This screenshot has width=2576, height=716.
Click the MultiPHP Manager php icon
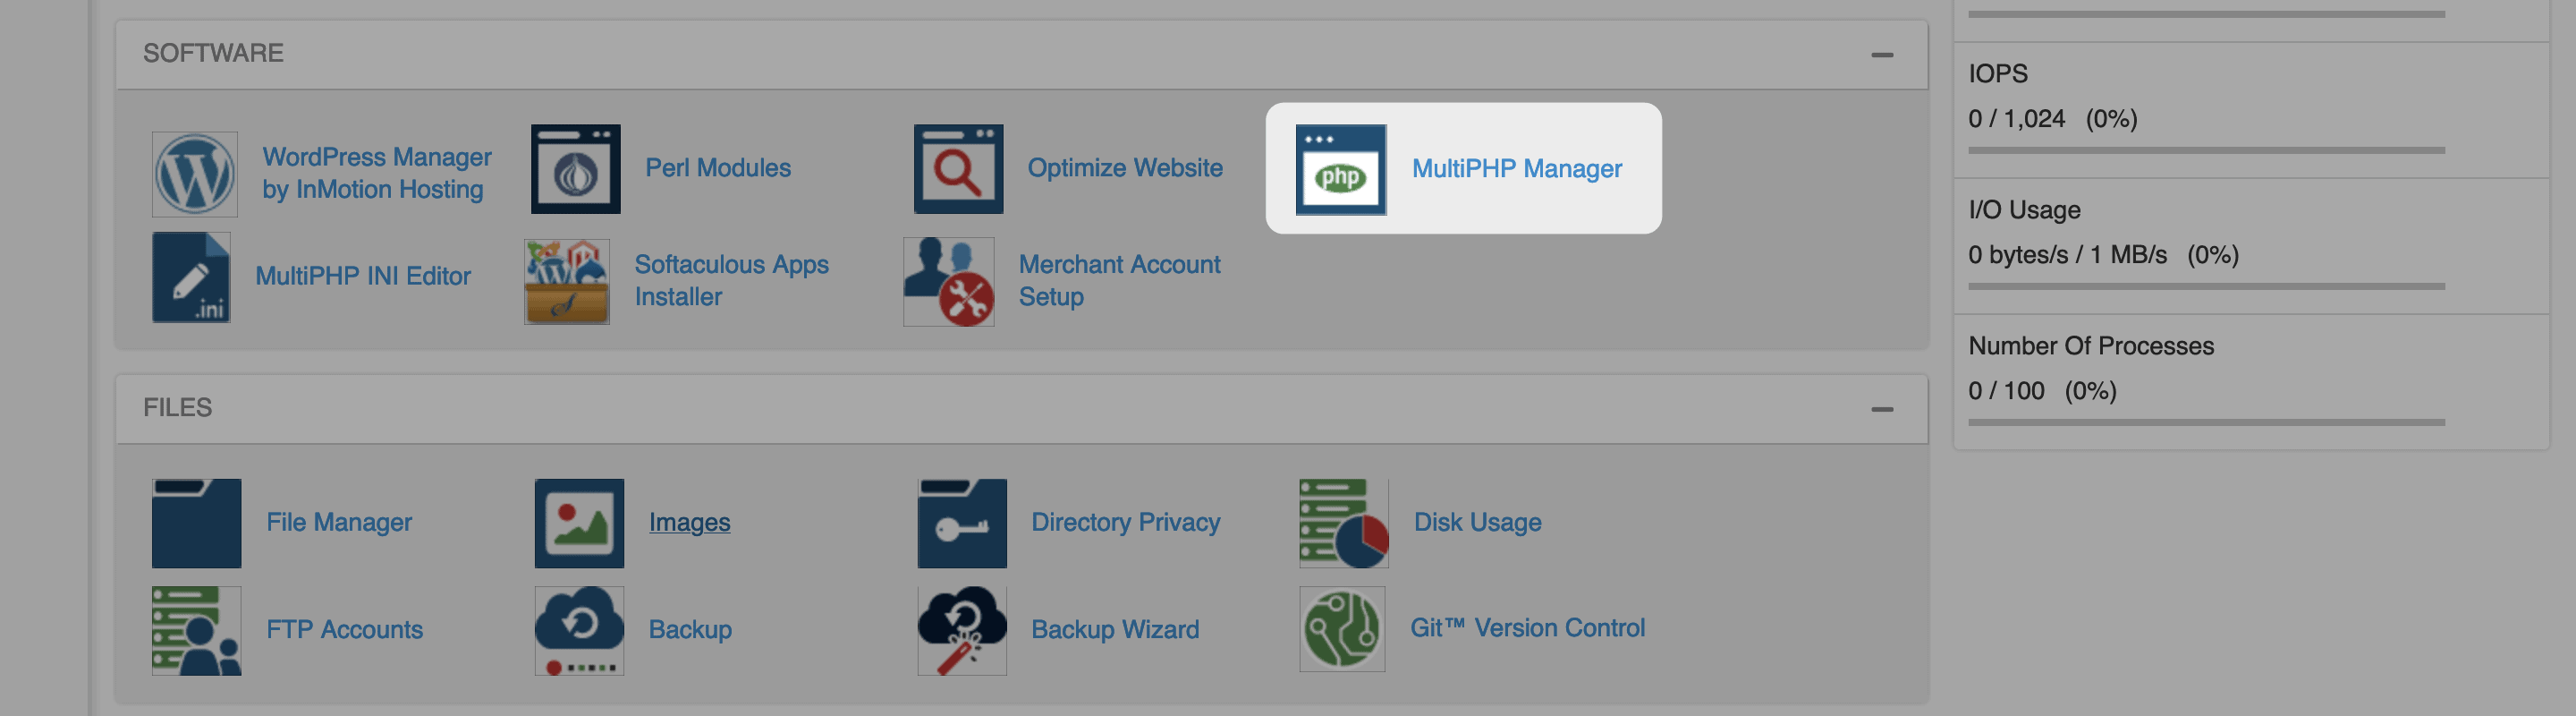[1341, 169]
